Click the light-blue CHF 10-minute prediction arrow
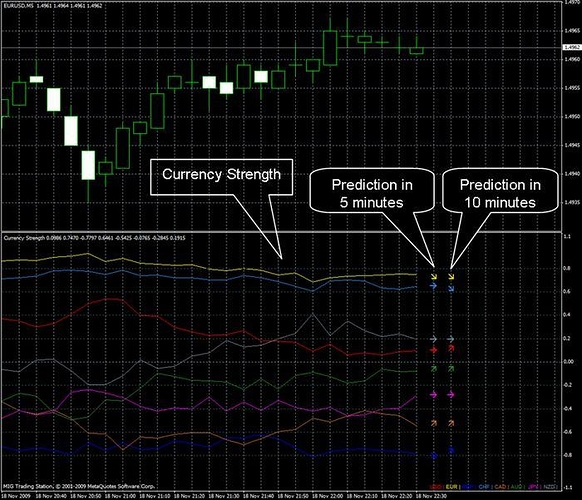This screenshot has width=582, height=500. pos(451,288)
